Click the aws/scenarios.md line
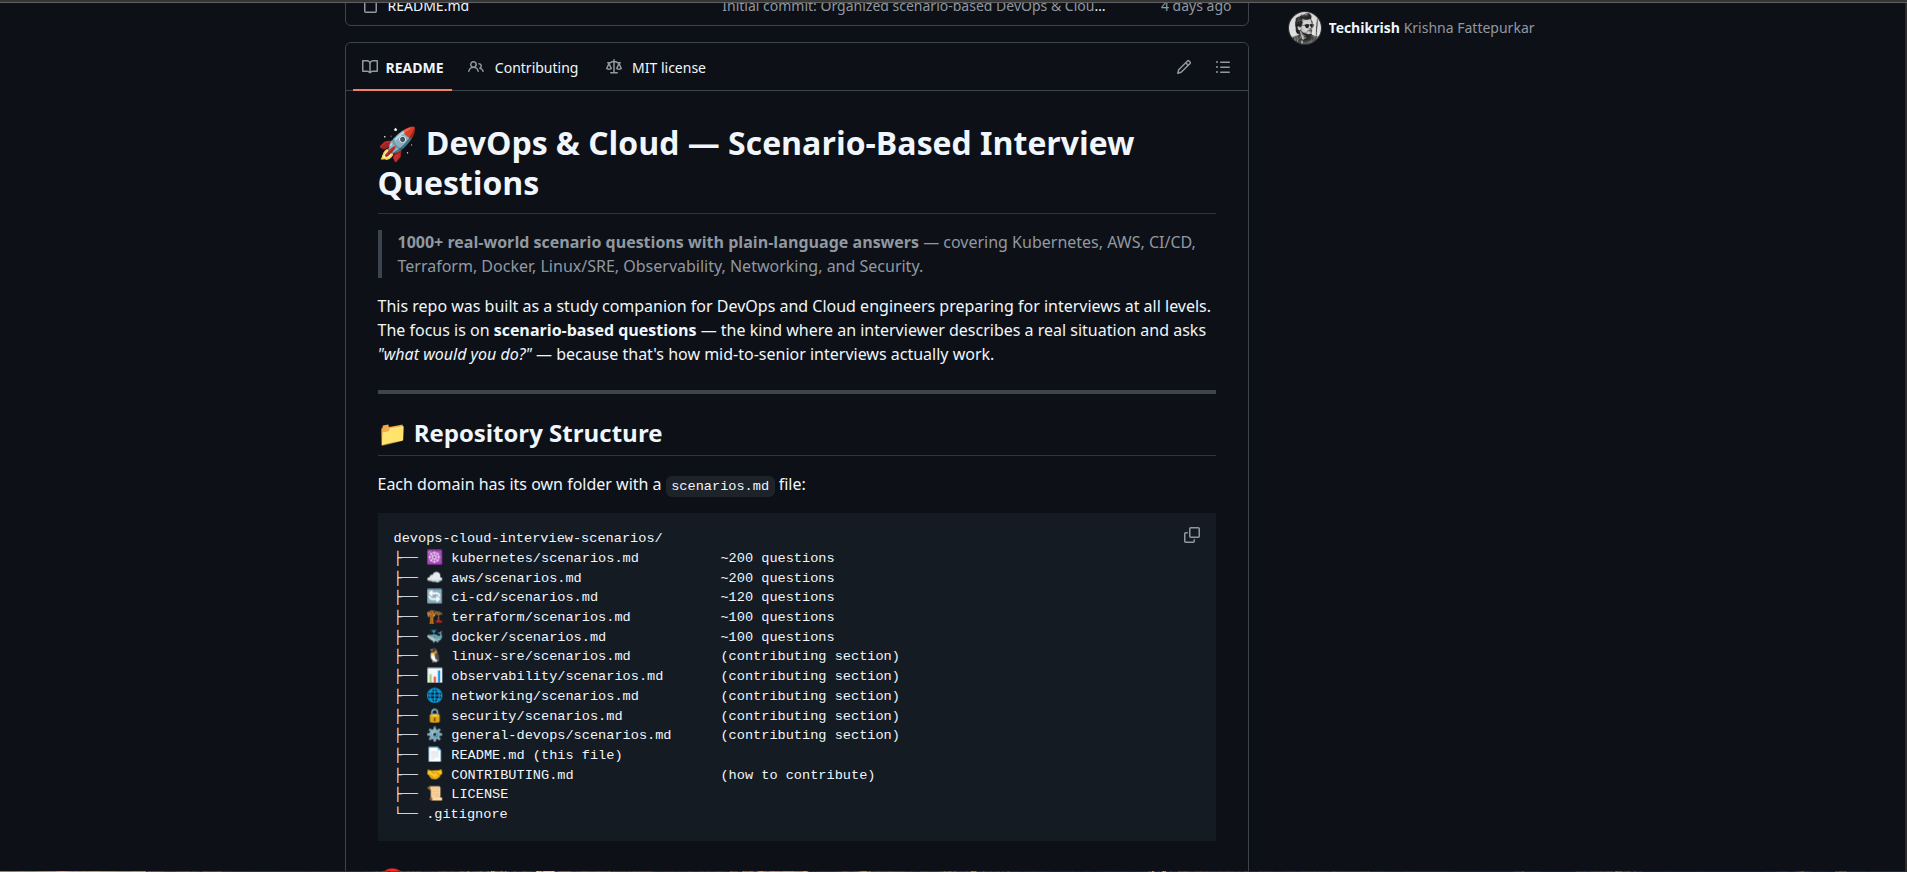This screenshot has height=872, width=1907. (x=516, y=578)
